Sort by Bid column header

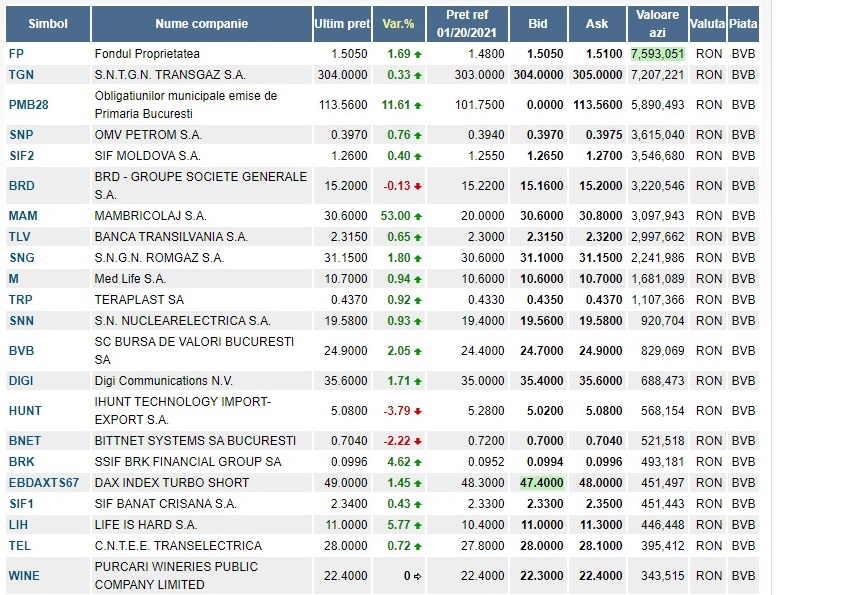tap(538, 24)
